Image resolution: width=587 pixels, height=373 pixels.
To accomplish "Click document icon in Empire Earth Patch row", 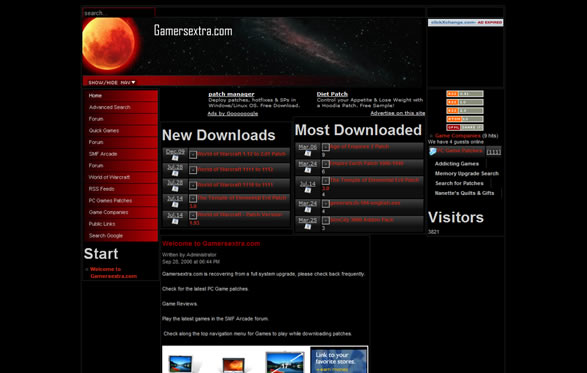I will (308, 170).
